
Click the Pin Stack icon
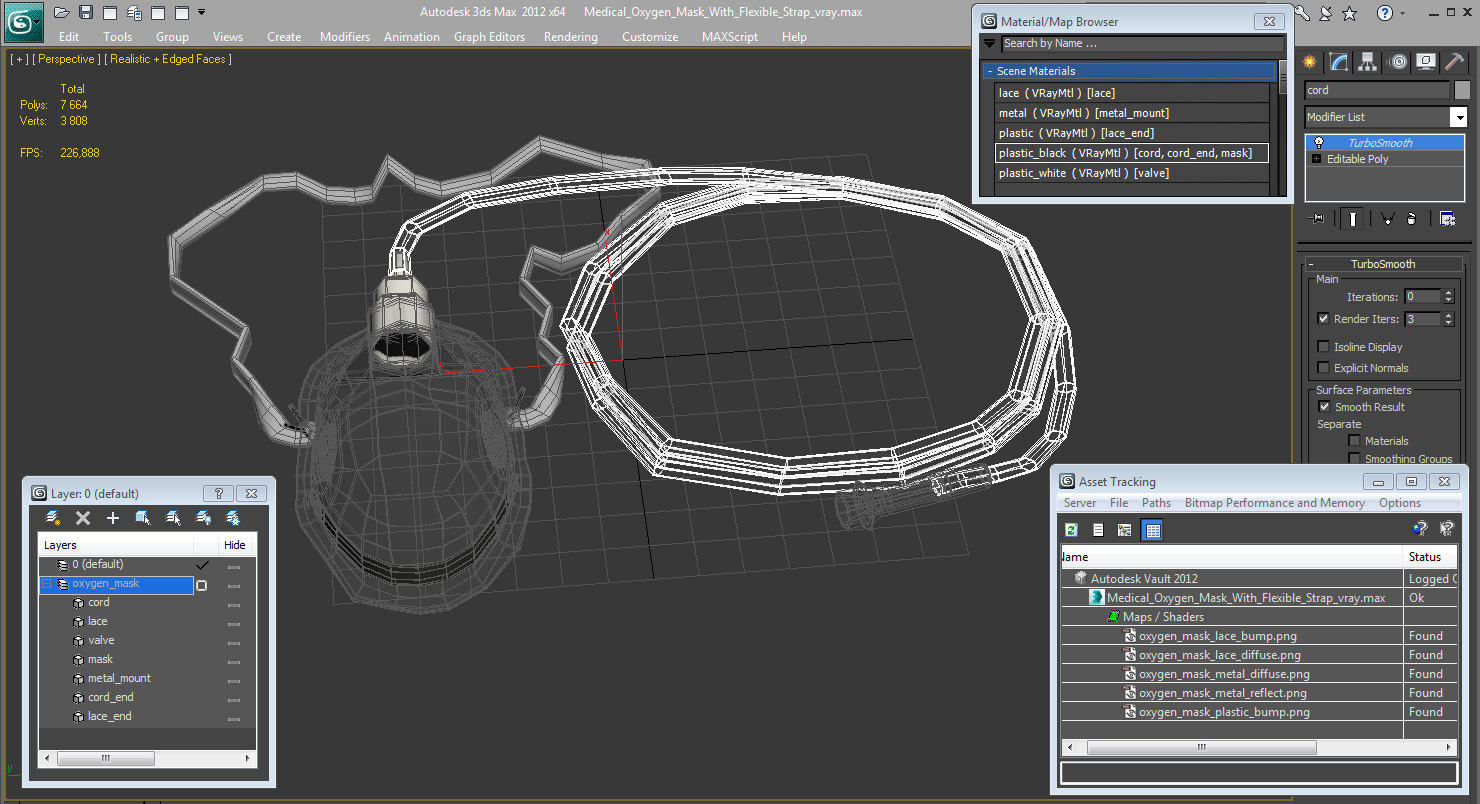point(1318,218)
